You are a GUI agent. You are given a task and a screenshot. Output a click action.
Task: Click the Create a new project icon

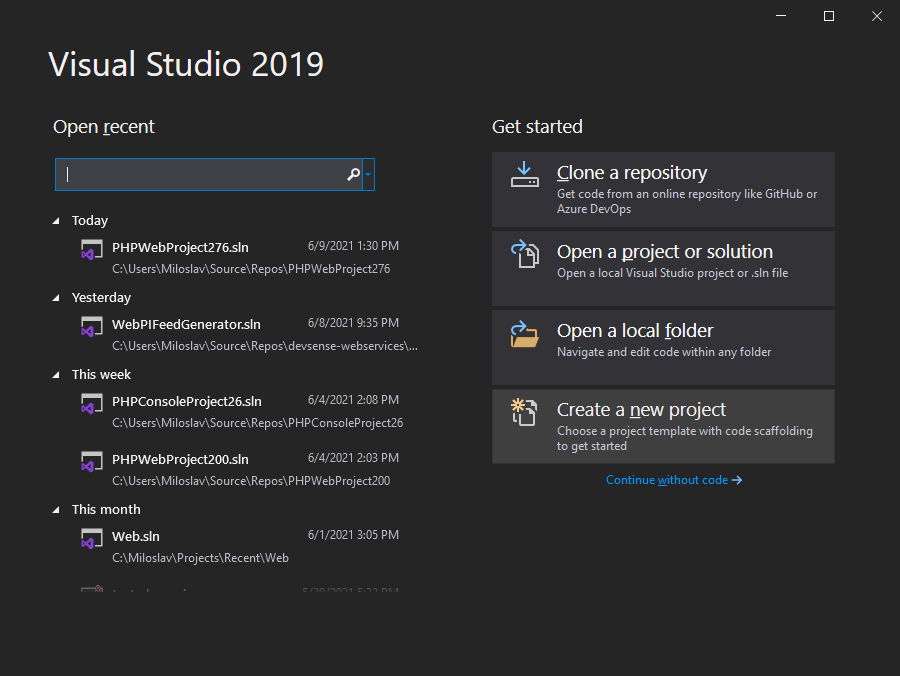tap(524, 412)
